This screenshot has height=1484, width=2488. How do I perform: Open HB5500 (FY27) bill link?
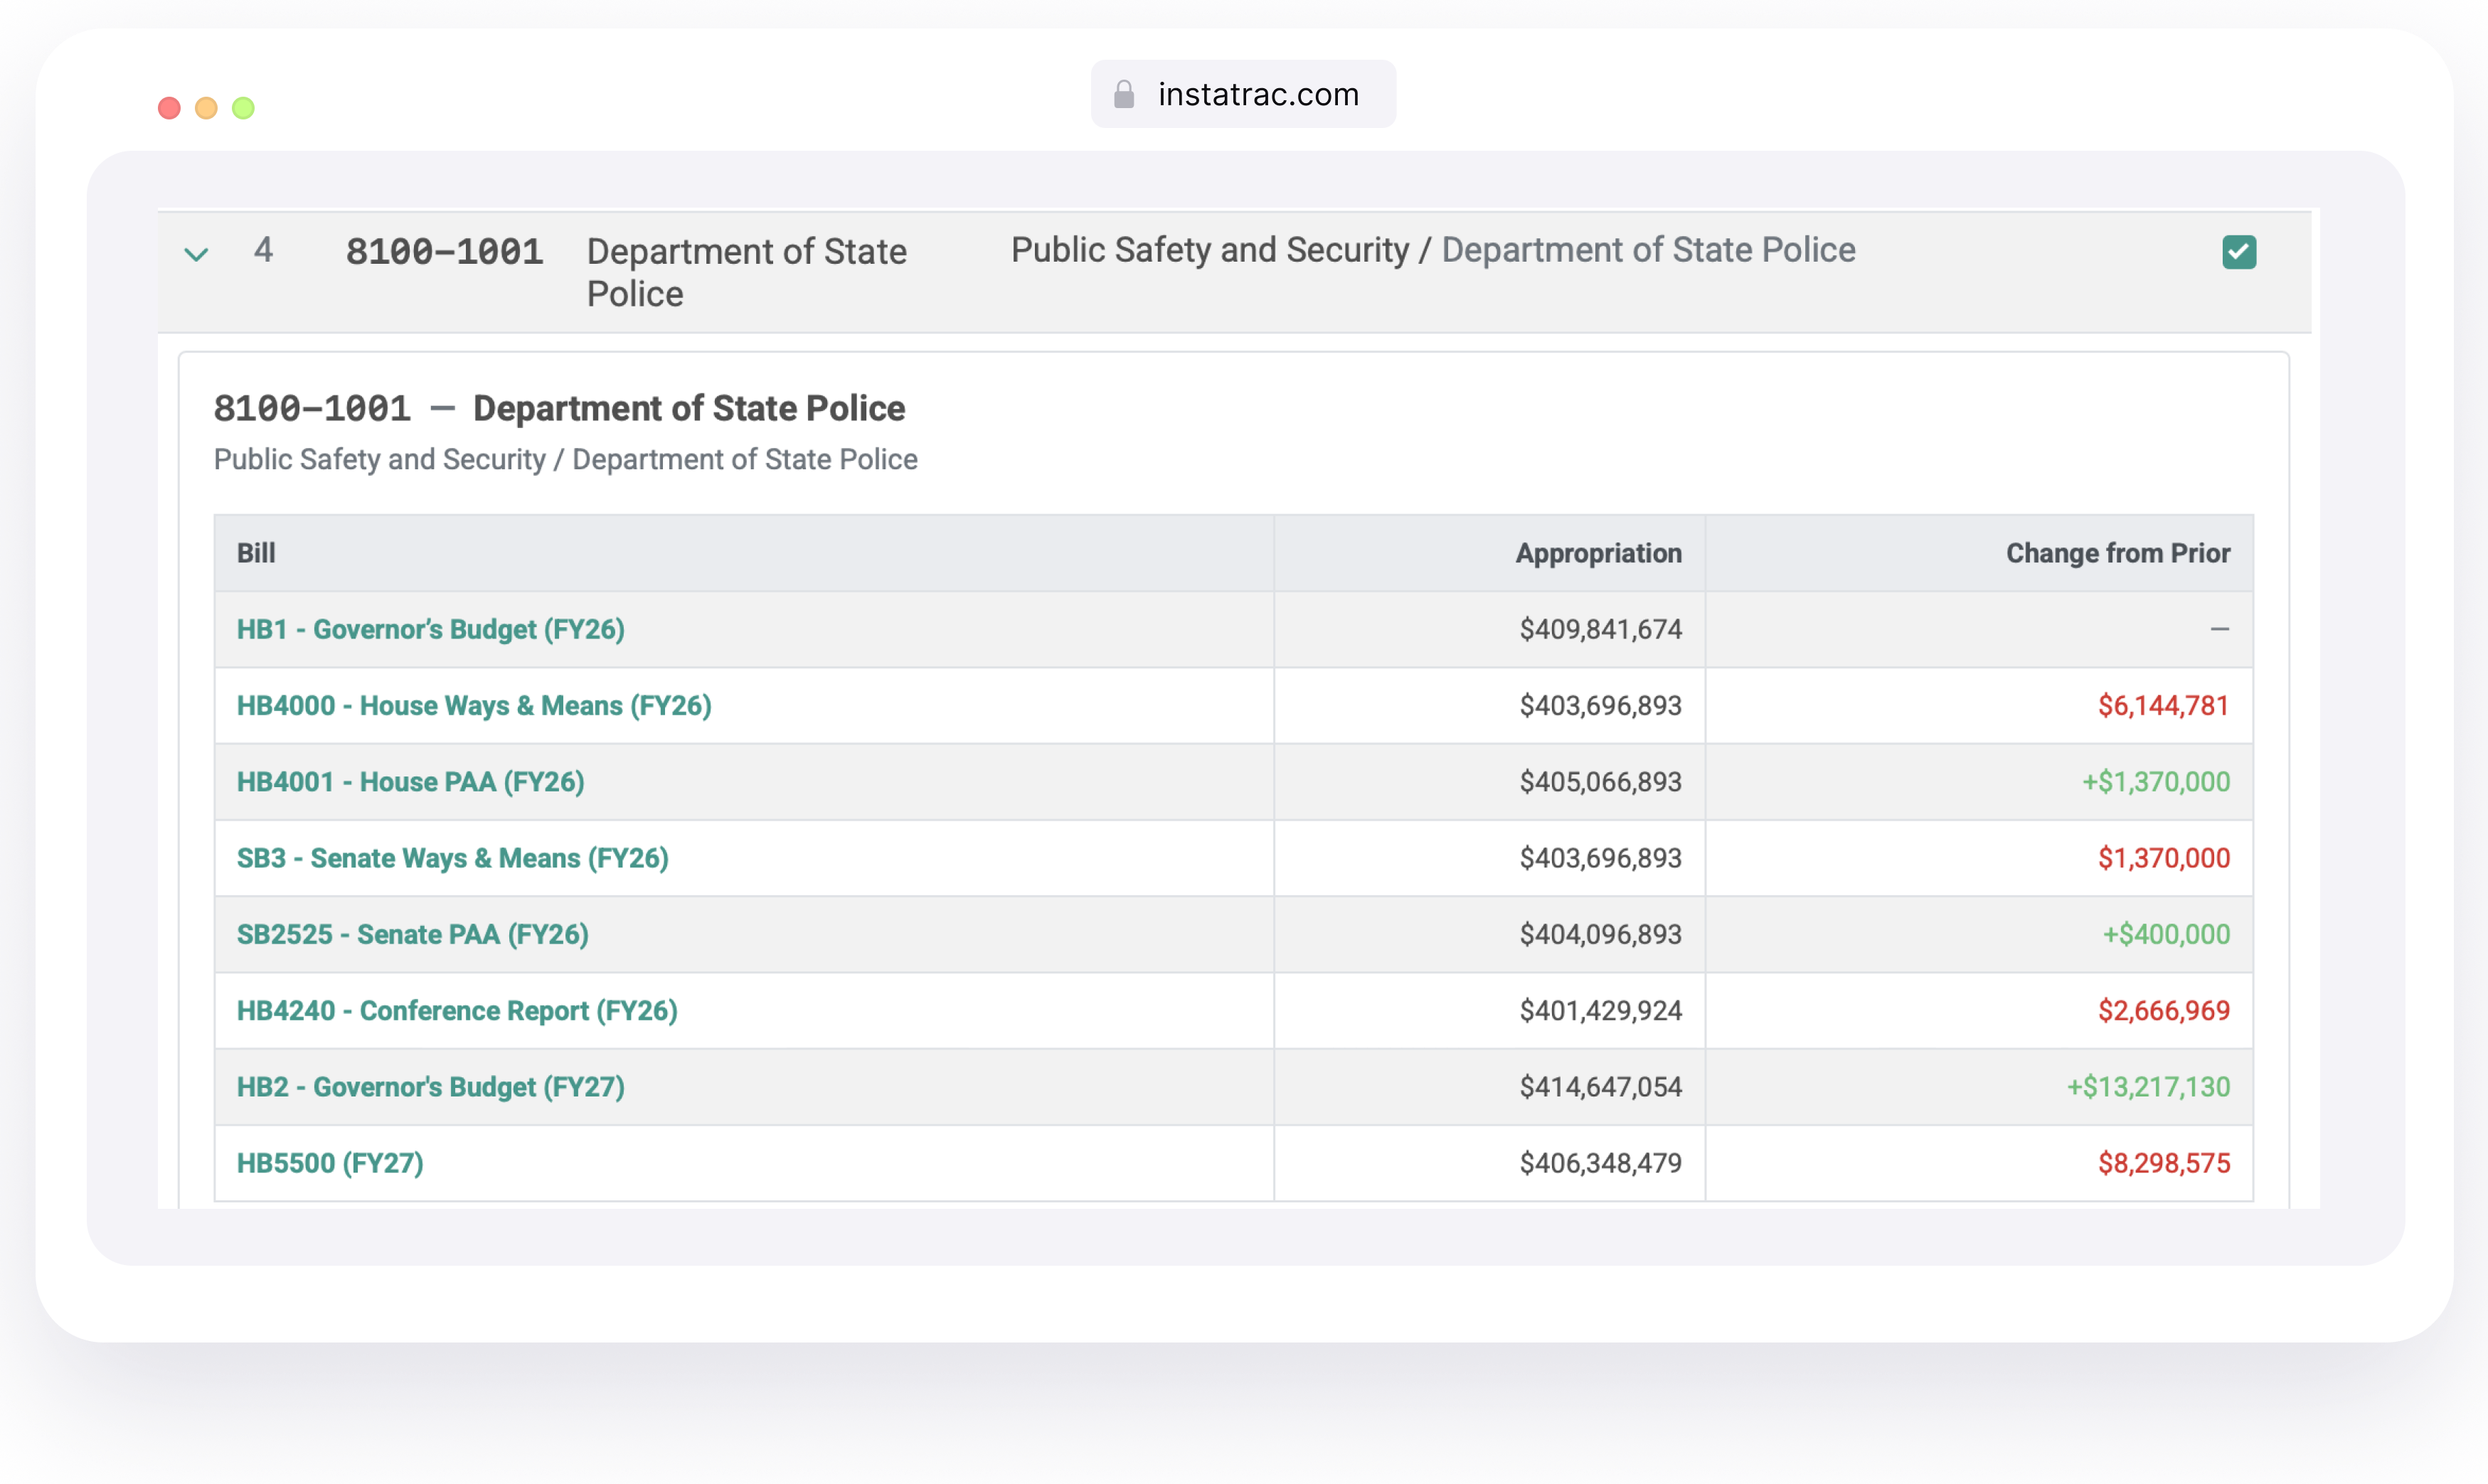pos(330,1163)
